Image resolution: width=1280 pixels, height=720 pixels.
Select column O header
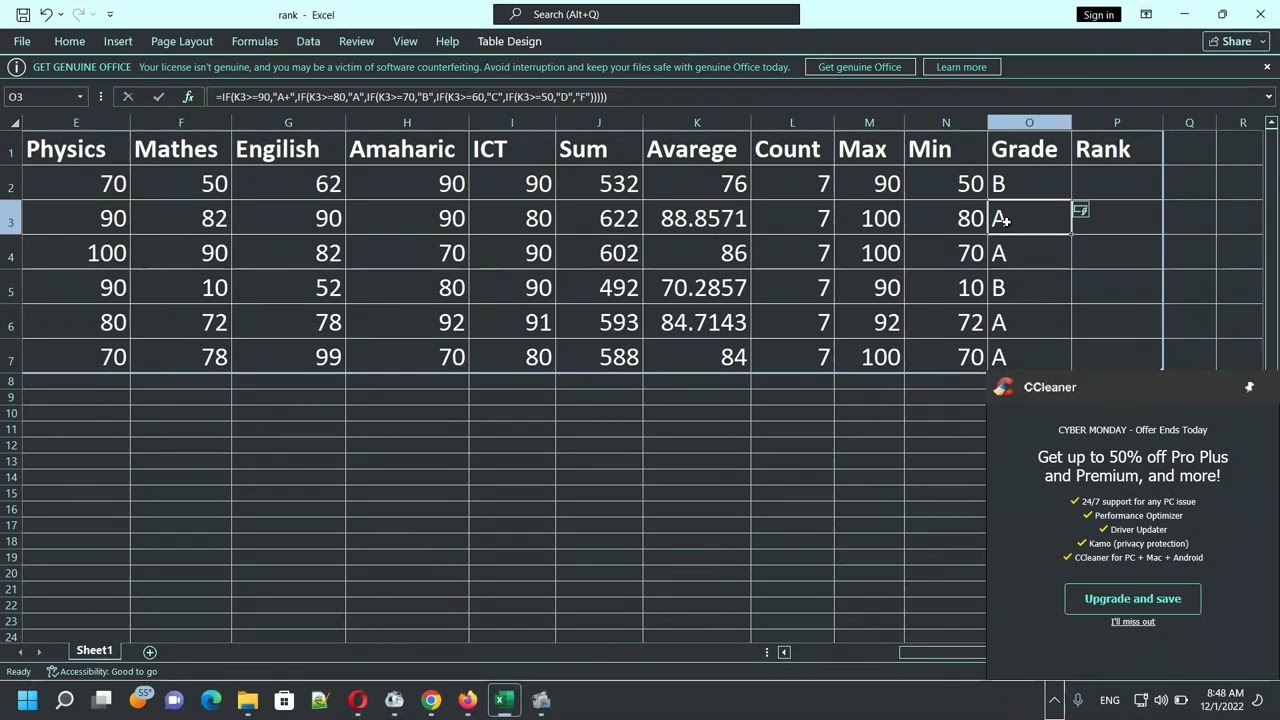pyautogui.click(x=1029, y=123)
